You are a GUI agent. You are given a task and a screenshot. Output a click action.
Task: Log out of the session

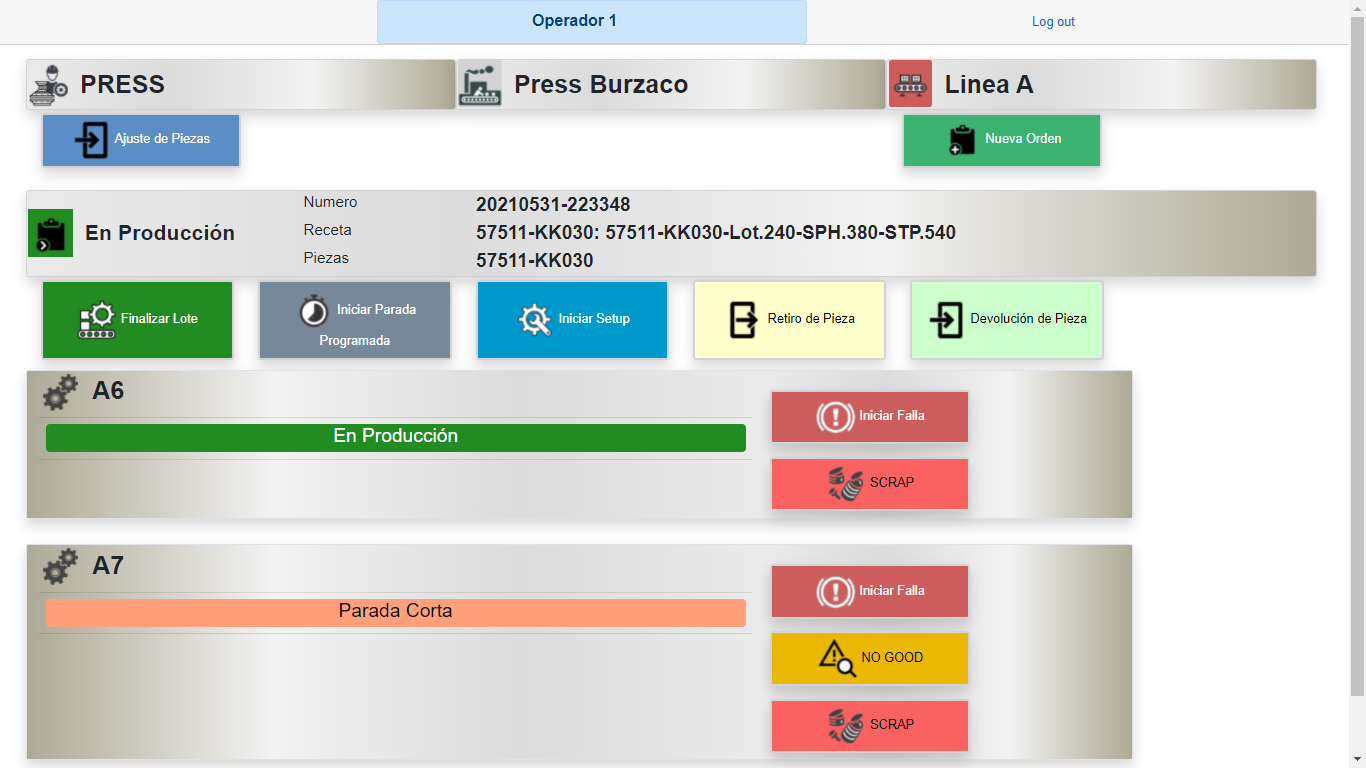pyautogui.click(x=1053, y=22)
